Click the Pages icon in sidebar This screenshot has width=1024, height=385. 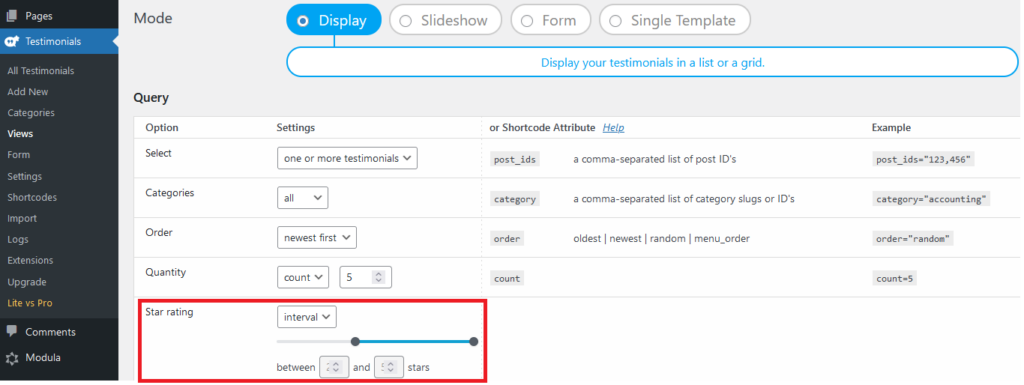[x=11, y=16]
